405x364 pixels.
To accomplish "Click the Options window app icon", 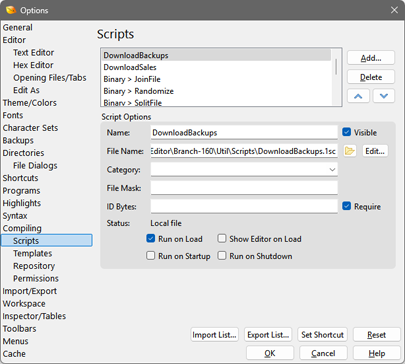I will click(x=11, y=10).
